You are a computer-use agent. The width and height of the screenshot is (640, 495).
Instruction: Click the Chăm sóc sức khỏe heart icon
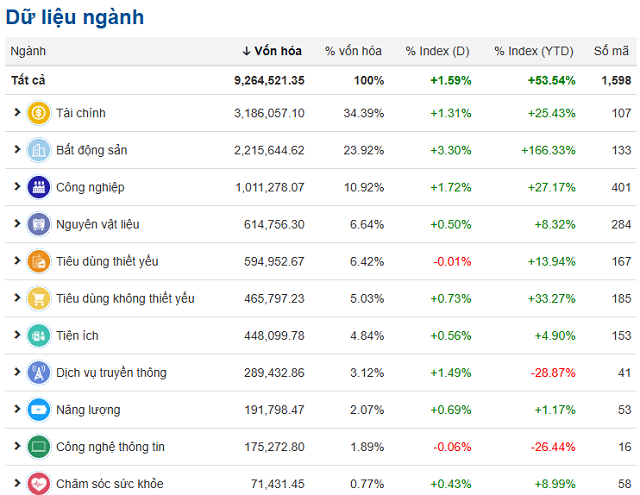point(39,483)
